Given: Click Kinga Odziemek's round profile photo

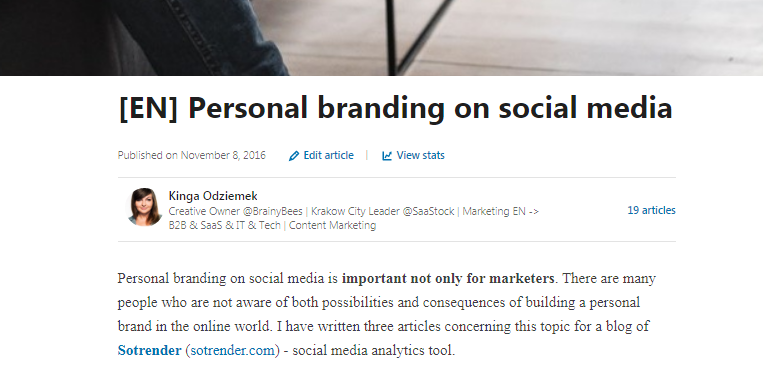Looking at the screenshot, I should click(144, 207).
